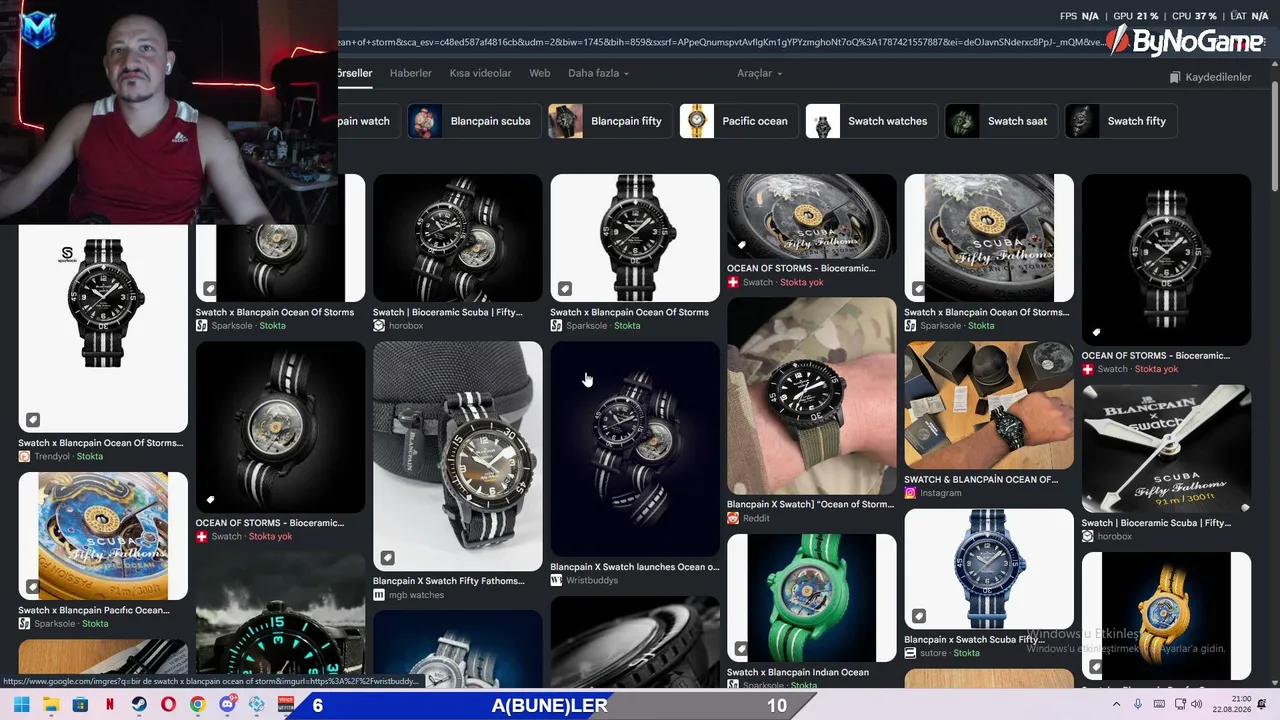The width and height of the screenshot is (1280, 720).
Task: Open the horobox Scuba Fifty Fathoms close-up
Action: click(x=1166, y=449)
